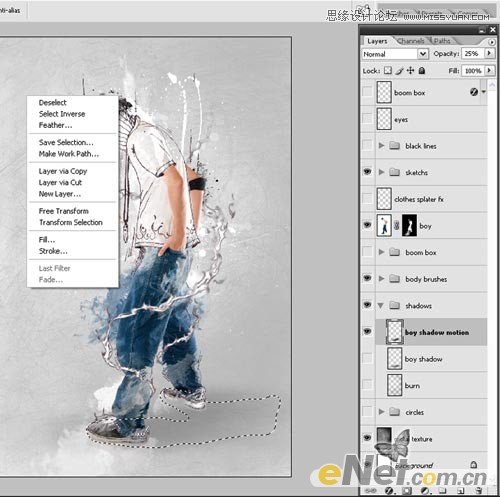This screenshot has width=500, height=497.
Task: Choose Make Work Path... menu entry
Action: pyautogui.click(x=69, y=154)
